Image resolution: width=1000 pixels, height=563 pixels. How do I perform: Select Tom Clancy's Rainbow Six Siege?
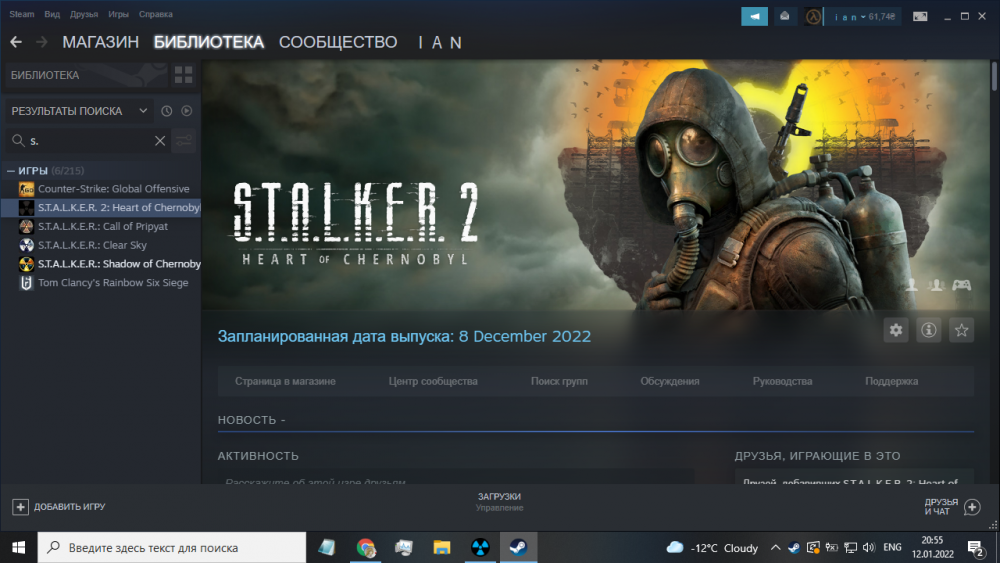(x=113, y=282)
